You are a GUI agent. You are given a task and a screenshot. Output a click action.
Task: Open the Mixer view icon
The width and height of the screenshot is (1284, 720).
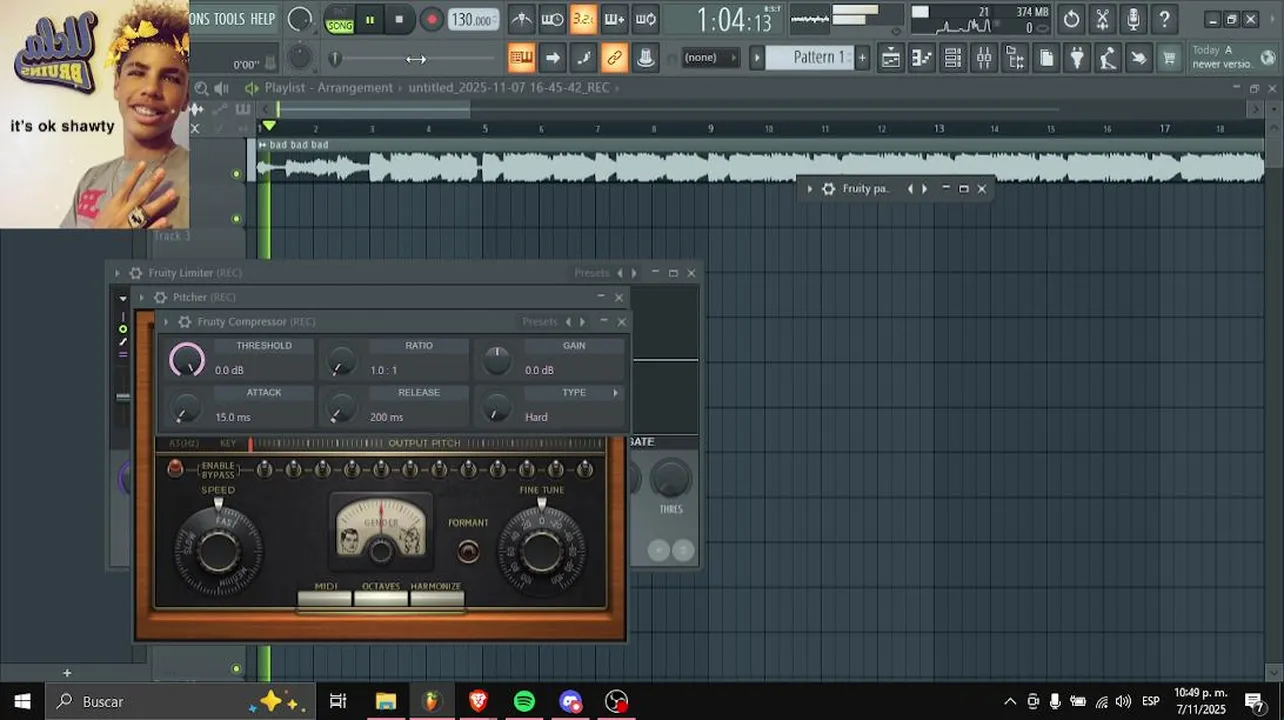coord(984,58)
